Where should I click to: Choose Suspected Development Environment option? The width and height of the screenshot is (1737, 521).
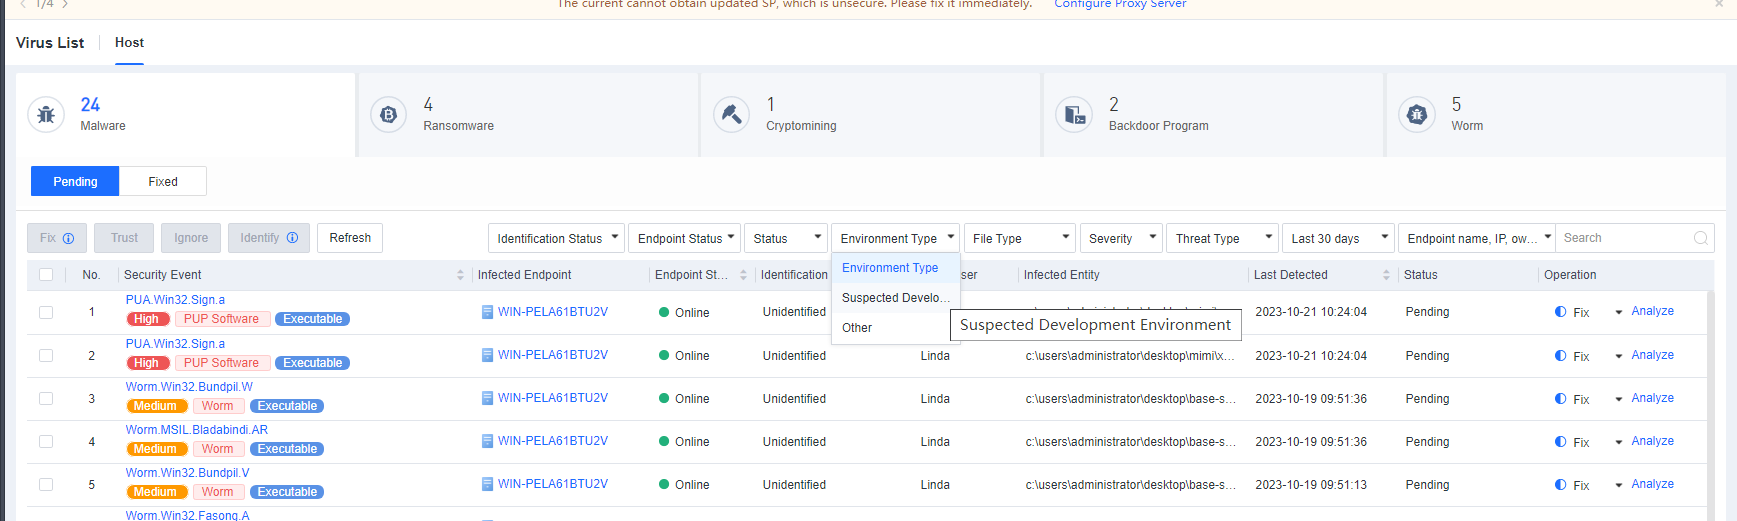pos(894,298)
